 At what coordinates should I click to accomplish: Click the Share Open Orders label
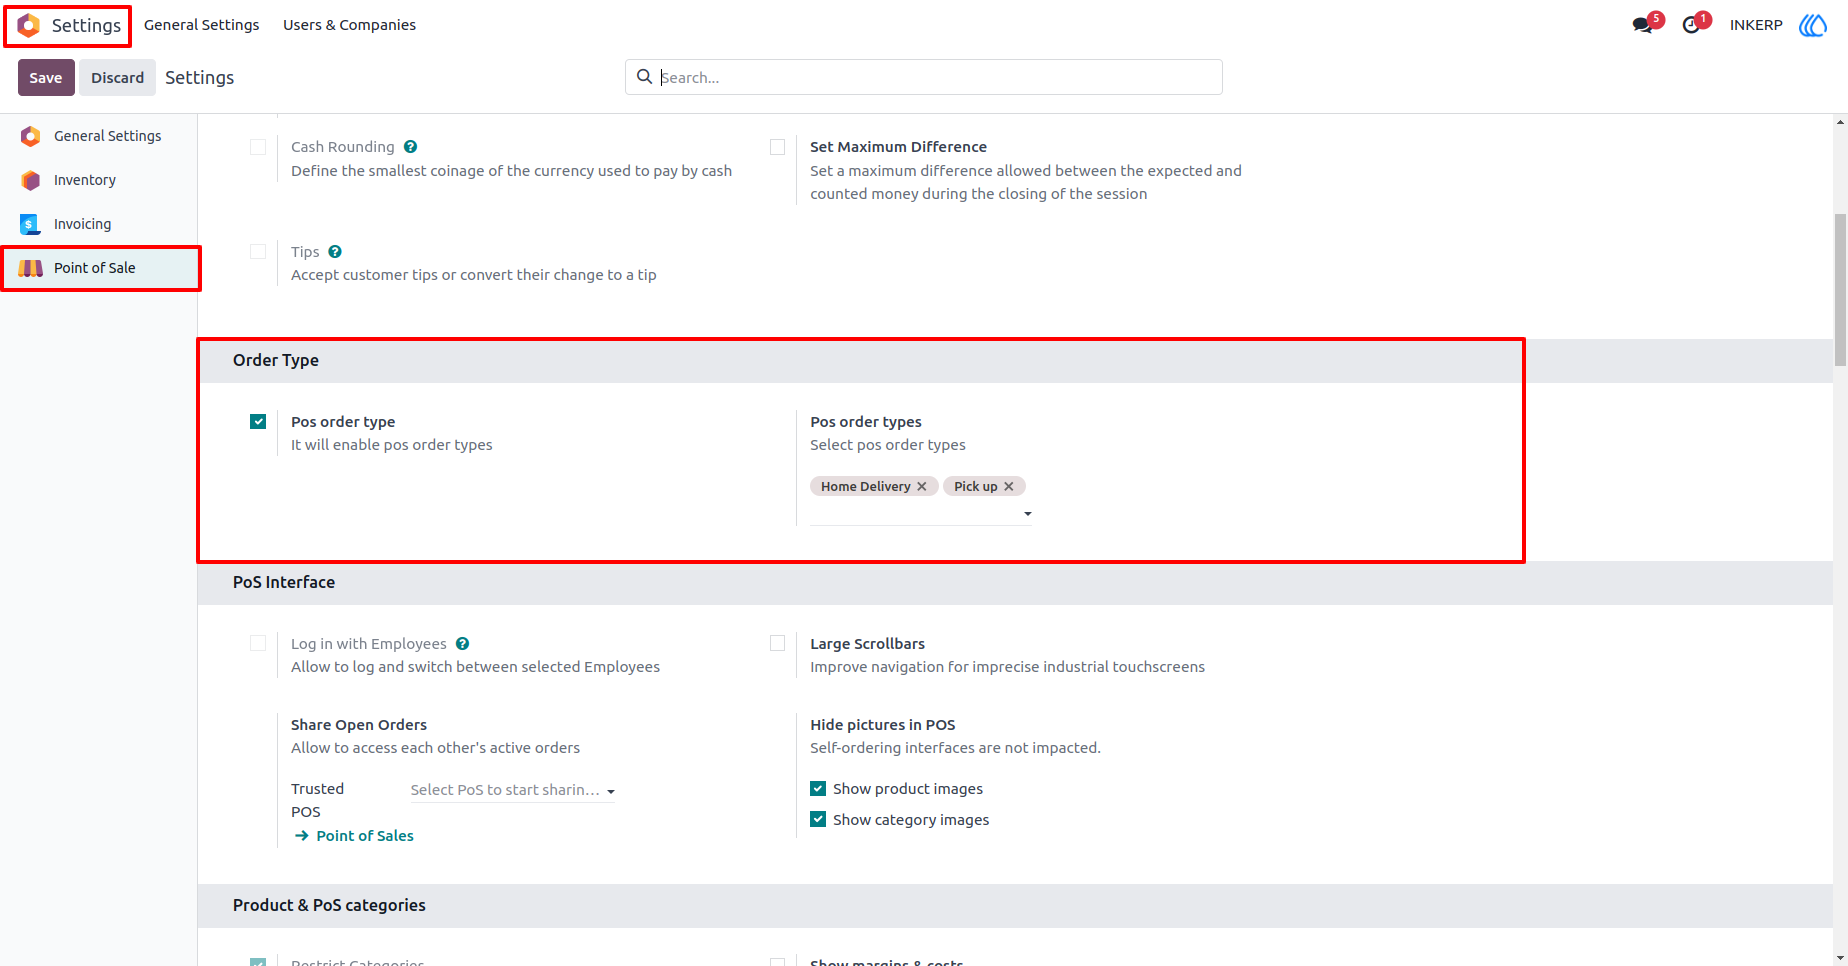click(359, 725)
